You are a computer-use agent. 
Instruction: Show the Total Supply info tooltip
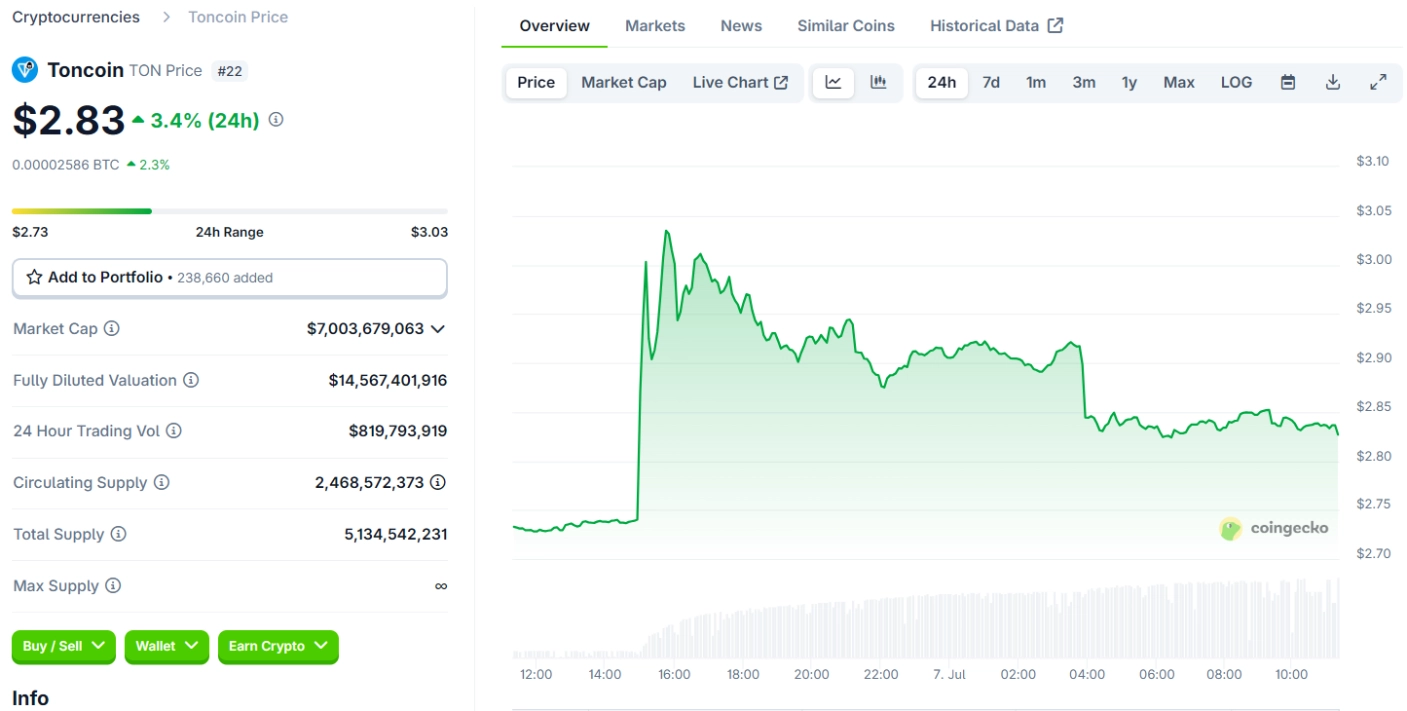(118, 534)
